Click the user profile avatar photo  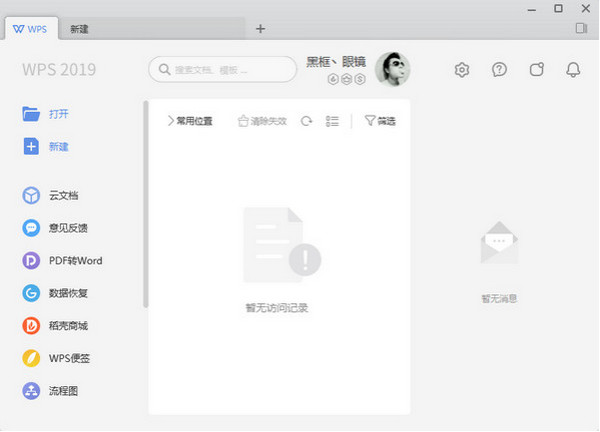pyautogui.click(x=392, y=69)
